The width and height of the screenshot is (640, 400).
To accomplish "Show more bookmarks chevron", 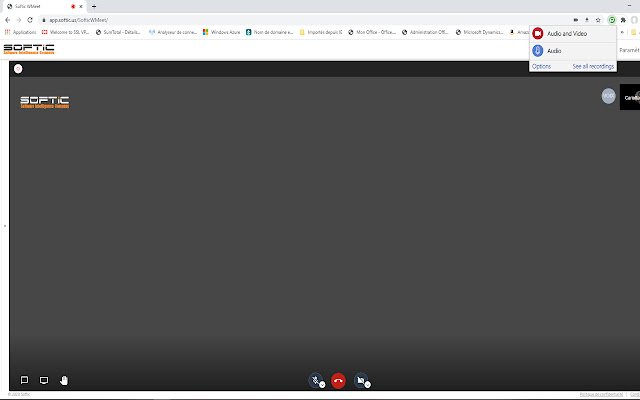I will point(622,32).
